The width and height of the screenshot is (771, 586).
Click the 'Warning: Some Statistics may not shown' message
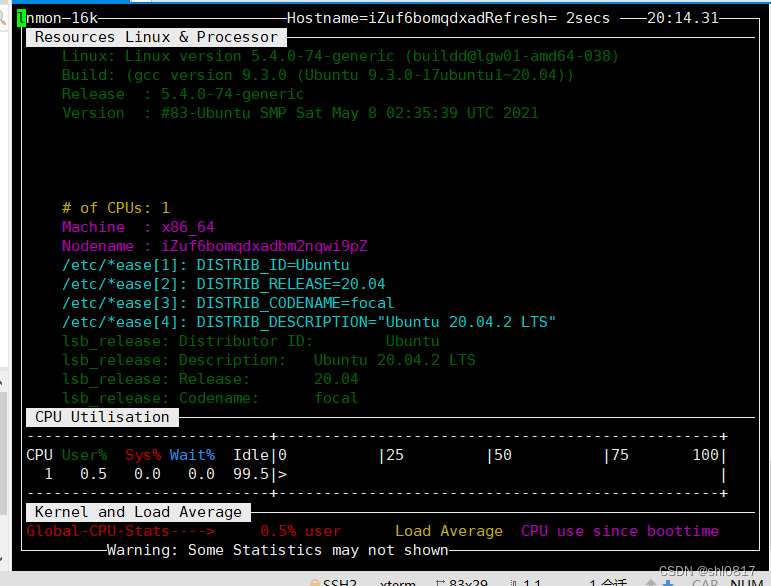(x=277, y=550)
